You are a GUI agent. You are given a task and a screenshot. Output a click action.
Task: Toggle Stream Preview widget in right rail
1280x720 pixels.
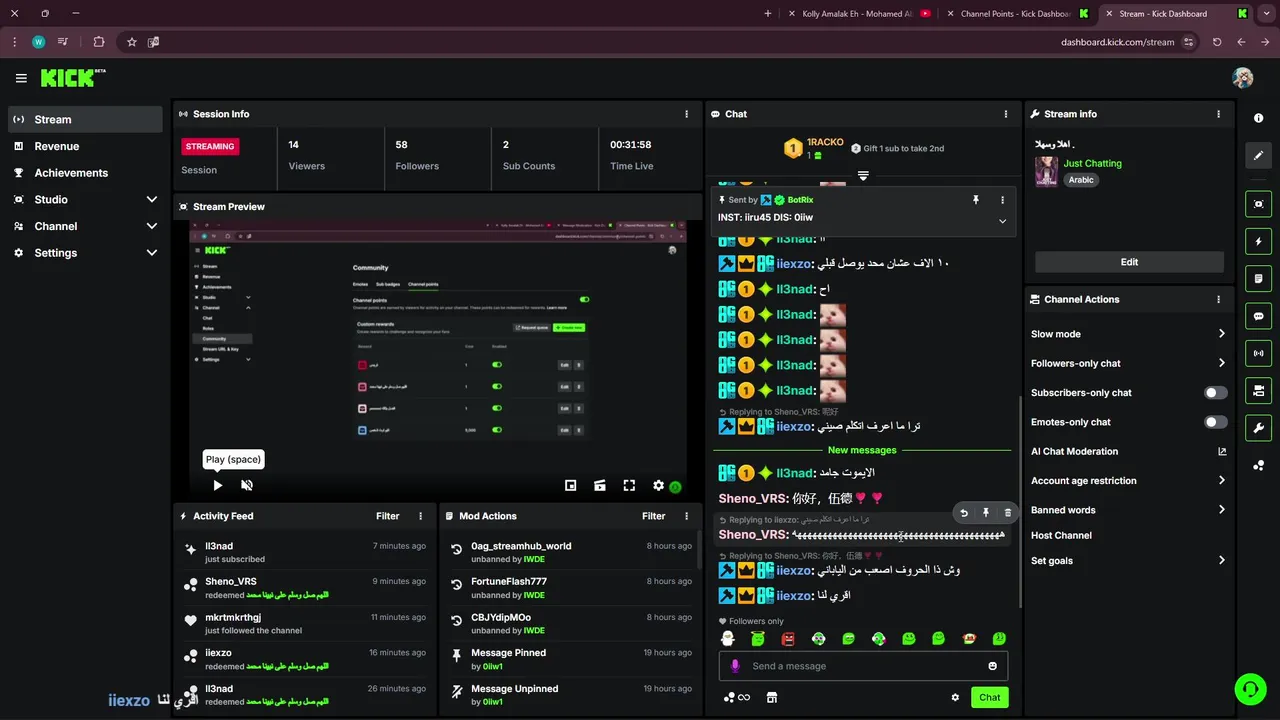pyautogui.click(x=1258, y=204)
